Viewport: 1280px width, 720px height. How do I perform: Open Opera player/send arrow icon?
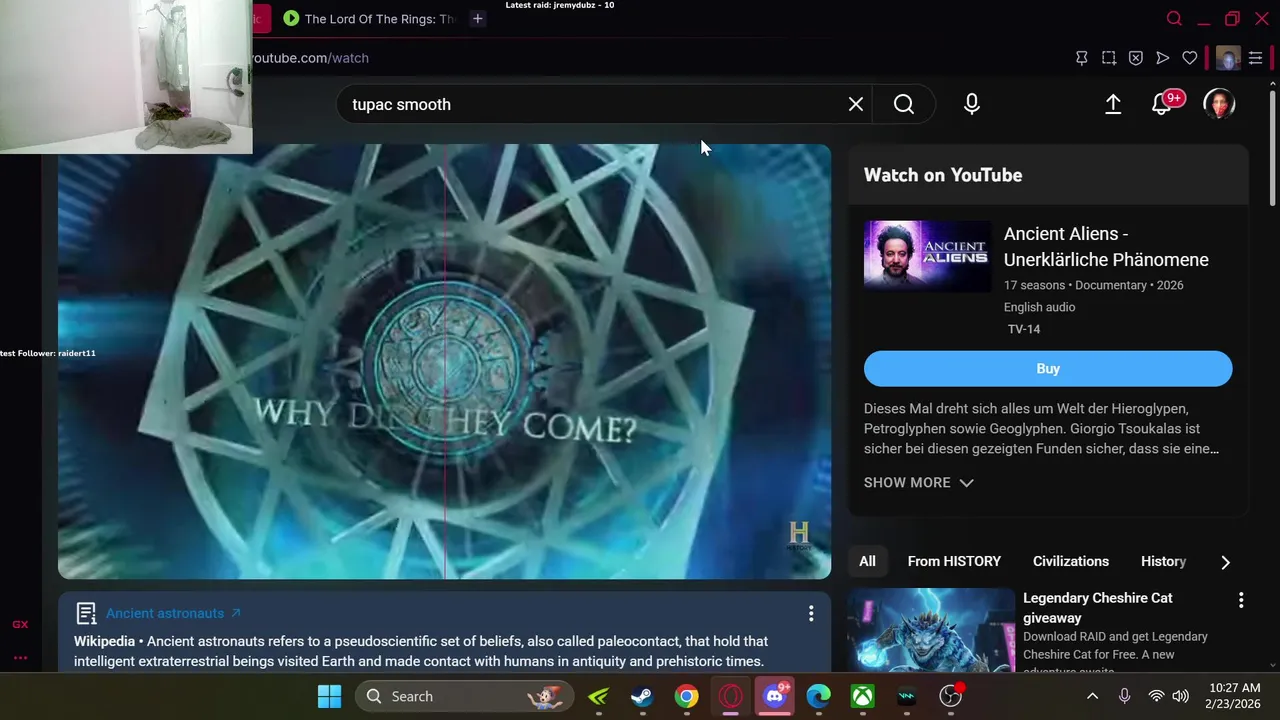point(1163,58)
